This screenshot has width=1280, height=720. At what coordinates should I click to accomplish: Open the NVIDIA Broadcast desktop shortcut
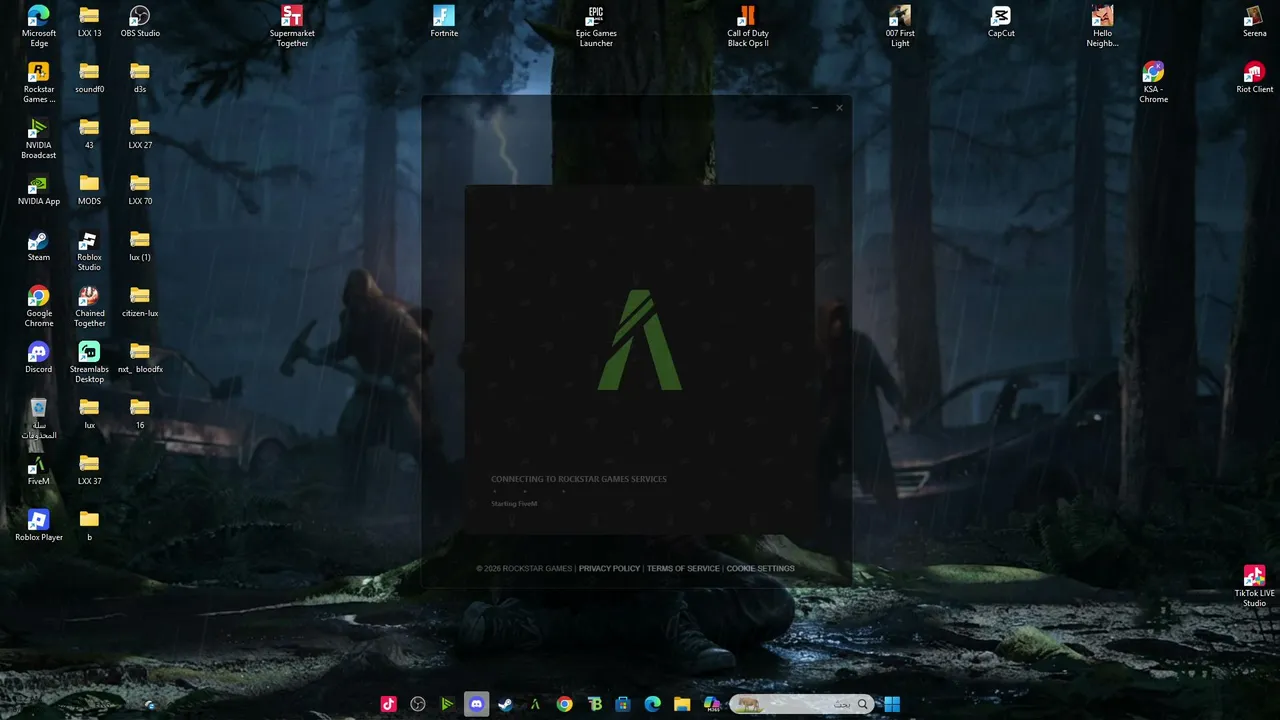[x=39, y=138]
